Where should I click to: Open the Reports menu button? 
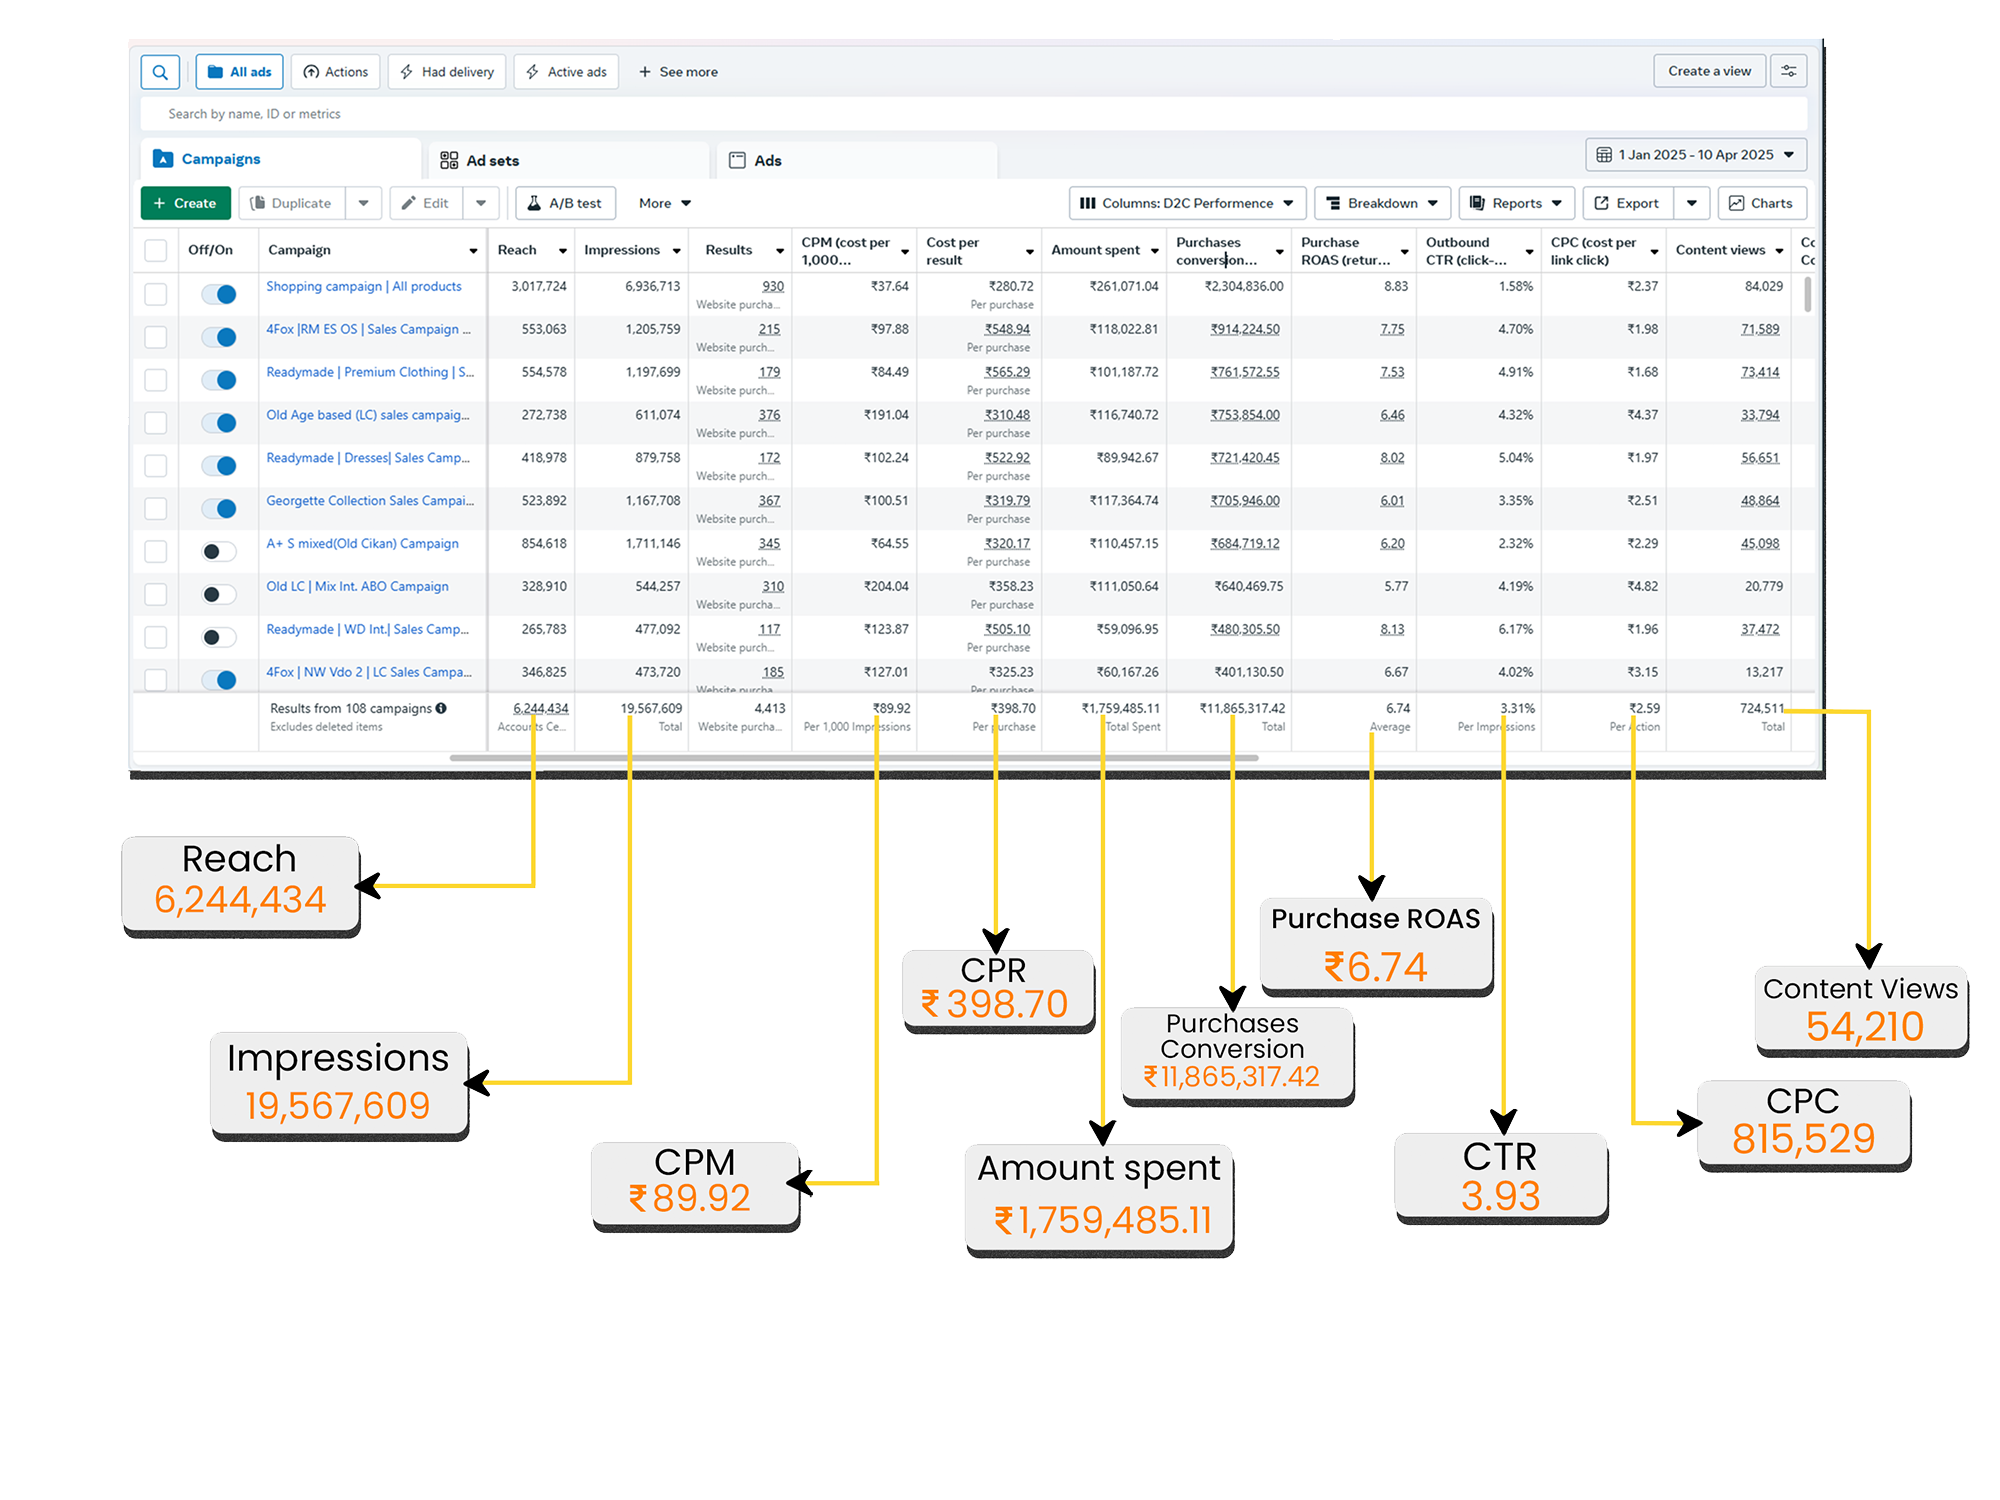(x=1515, y=203)
